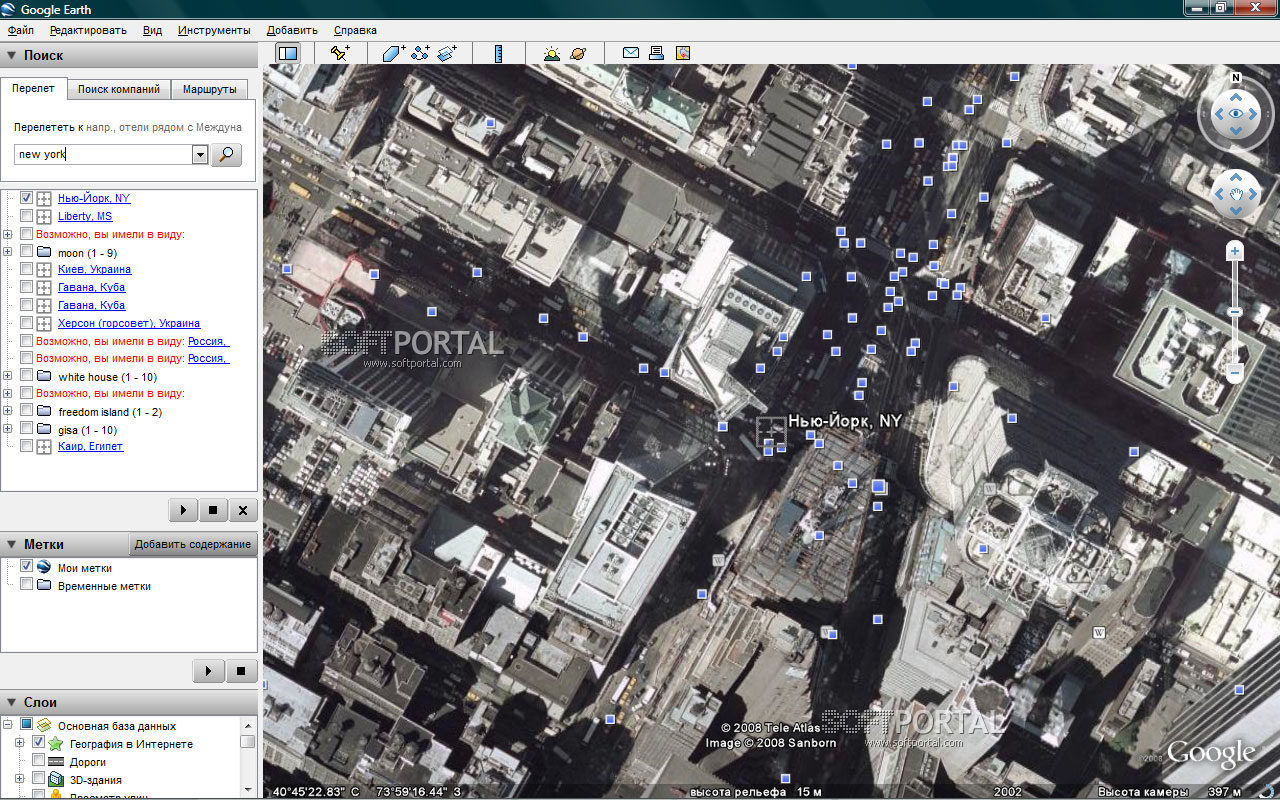Viewport: 1280px width, 800px height.
Task: Switch to the Маршруты tab
Action: tap(209, 89)
